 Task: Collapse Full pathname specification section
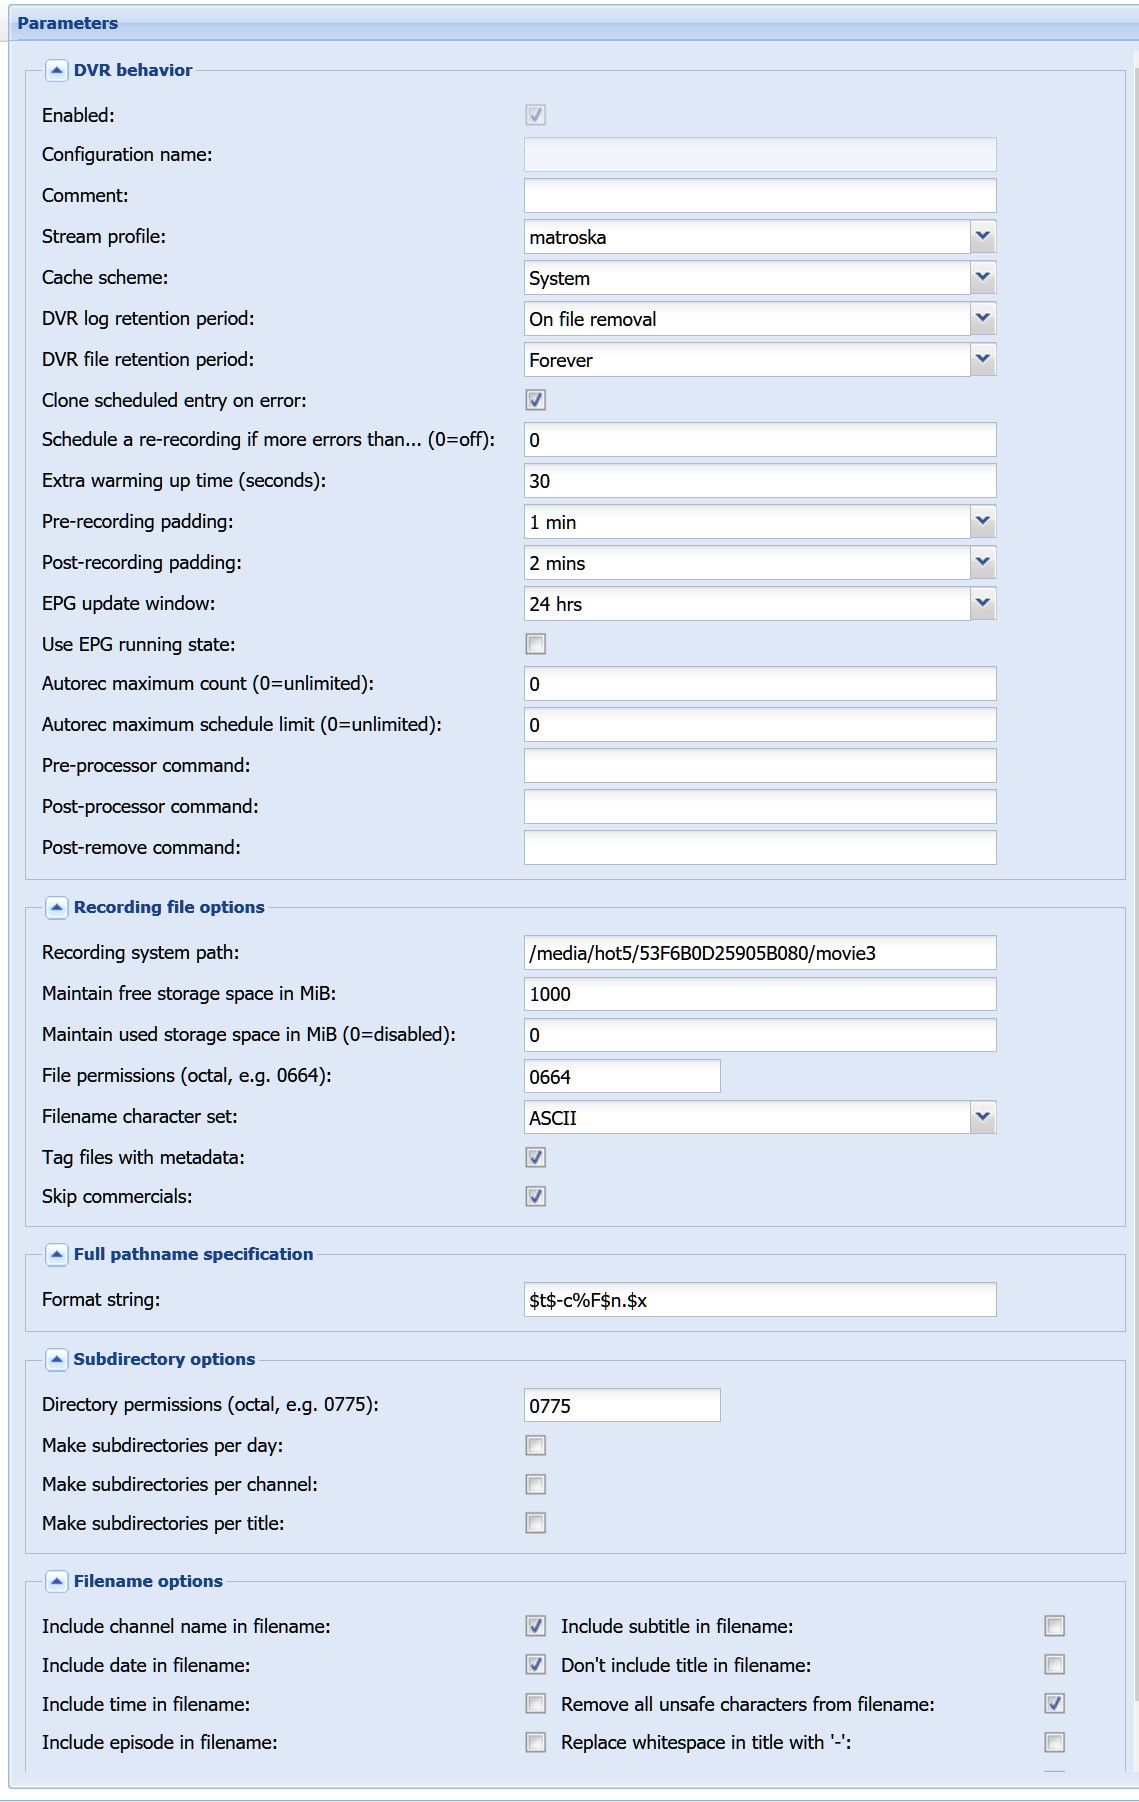57,1254
